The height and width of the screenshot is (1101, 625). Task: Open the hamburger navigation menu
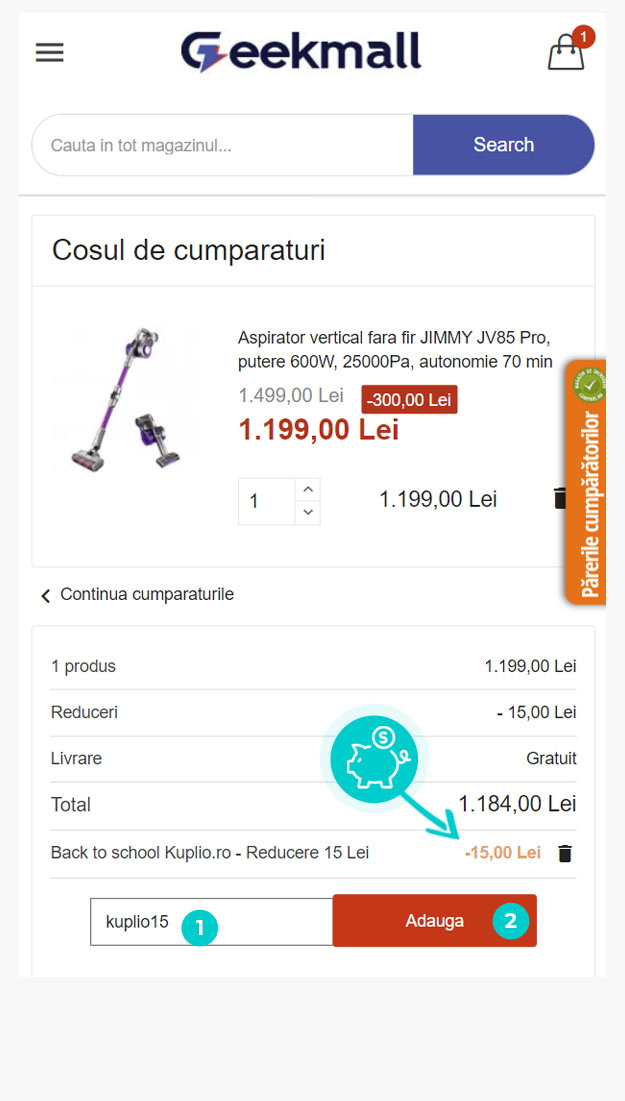[50, 53]
